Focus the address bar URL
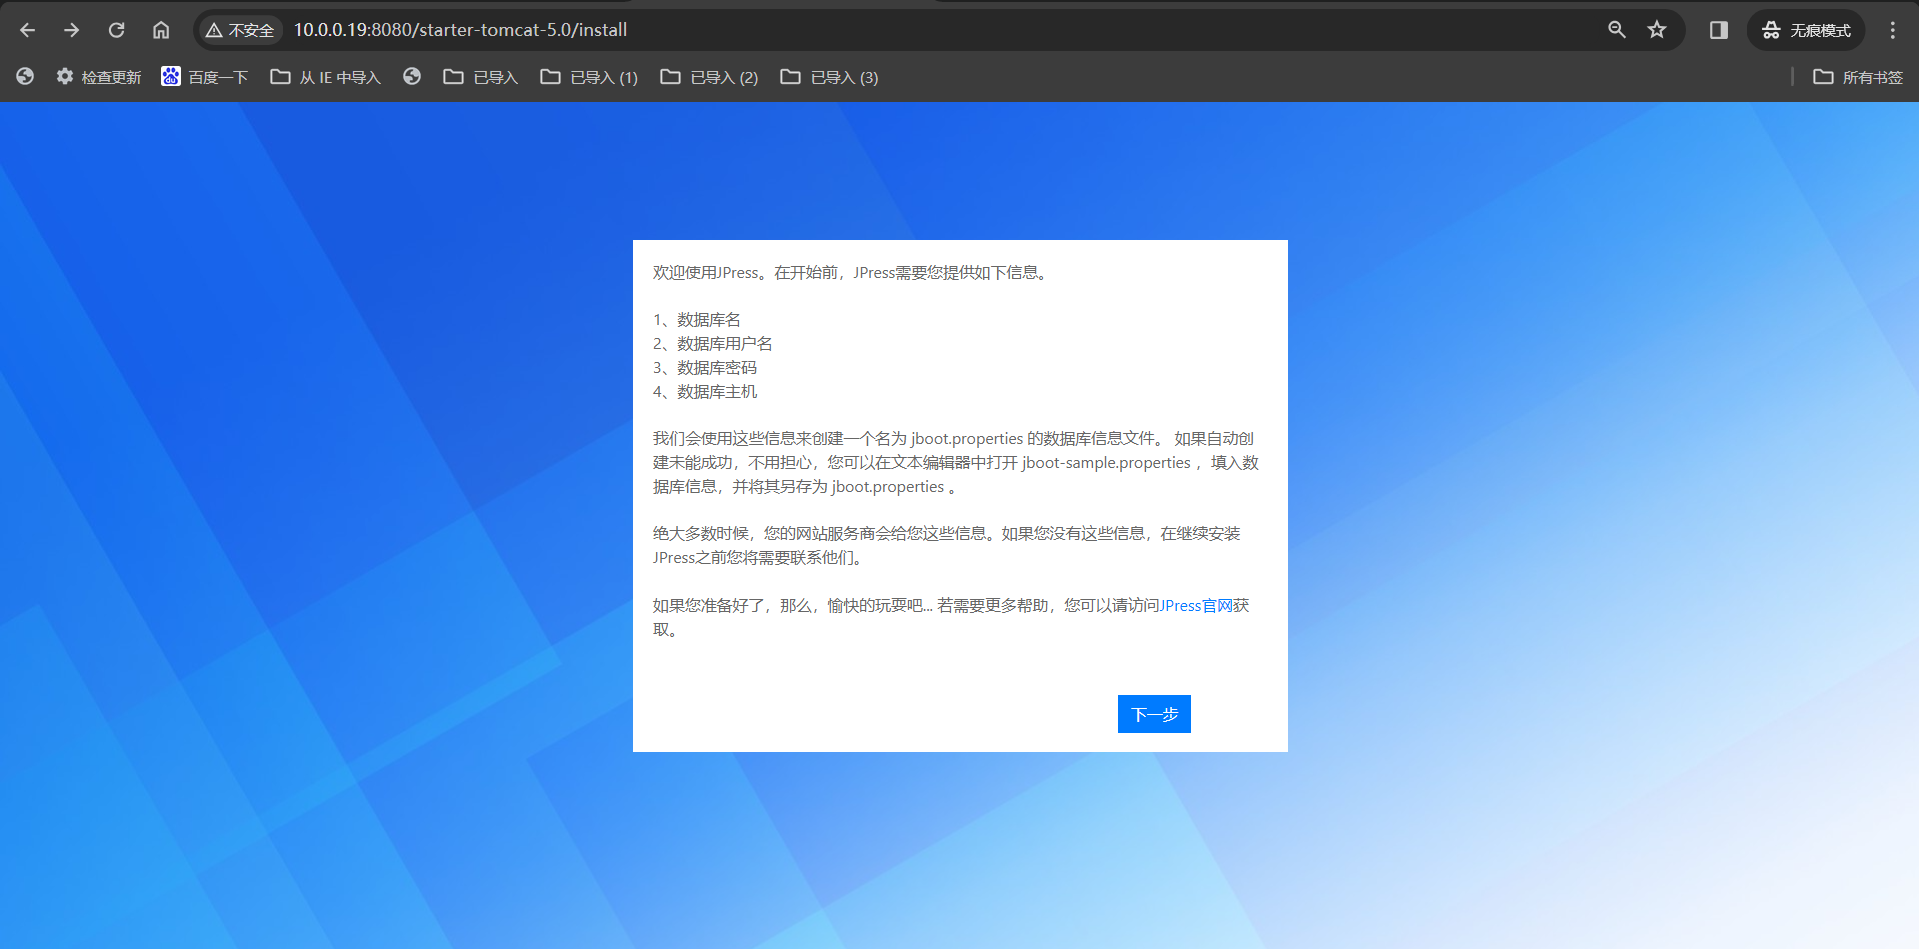1919x949 pixels. (x=460, y=30)
